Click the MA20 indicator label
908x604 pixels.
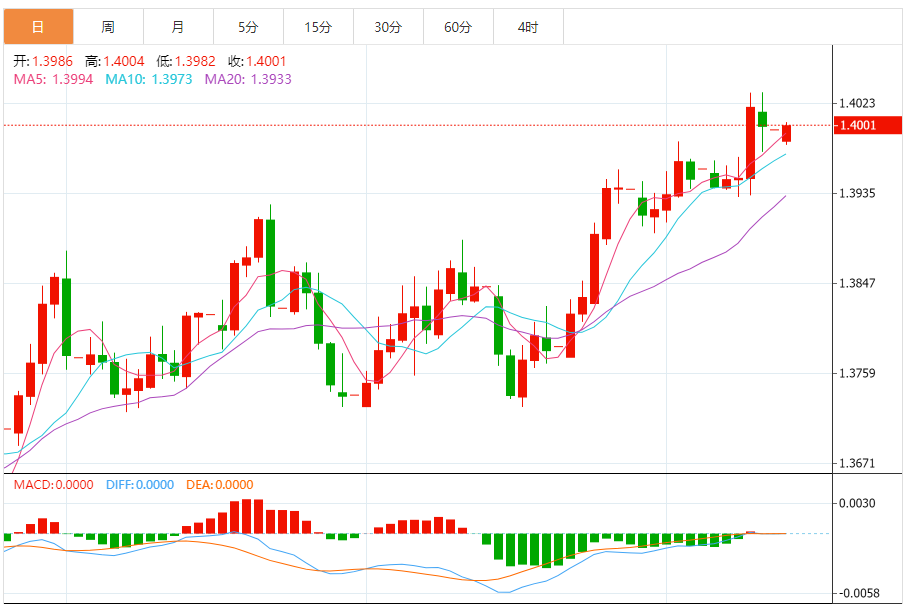tap(248, 79)
